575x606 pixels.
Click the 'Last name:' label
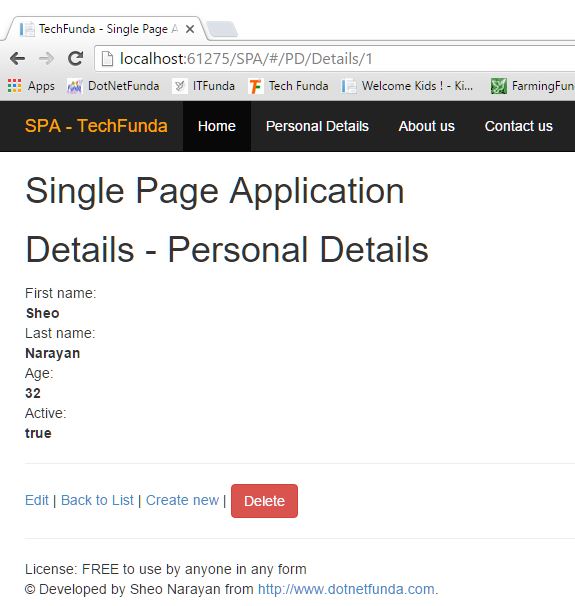tap(60, 333)
